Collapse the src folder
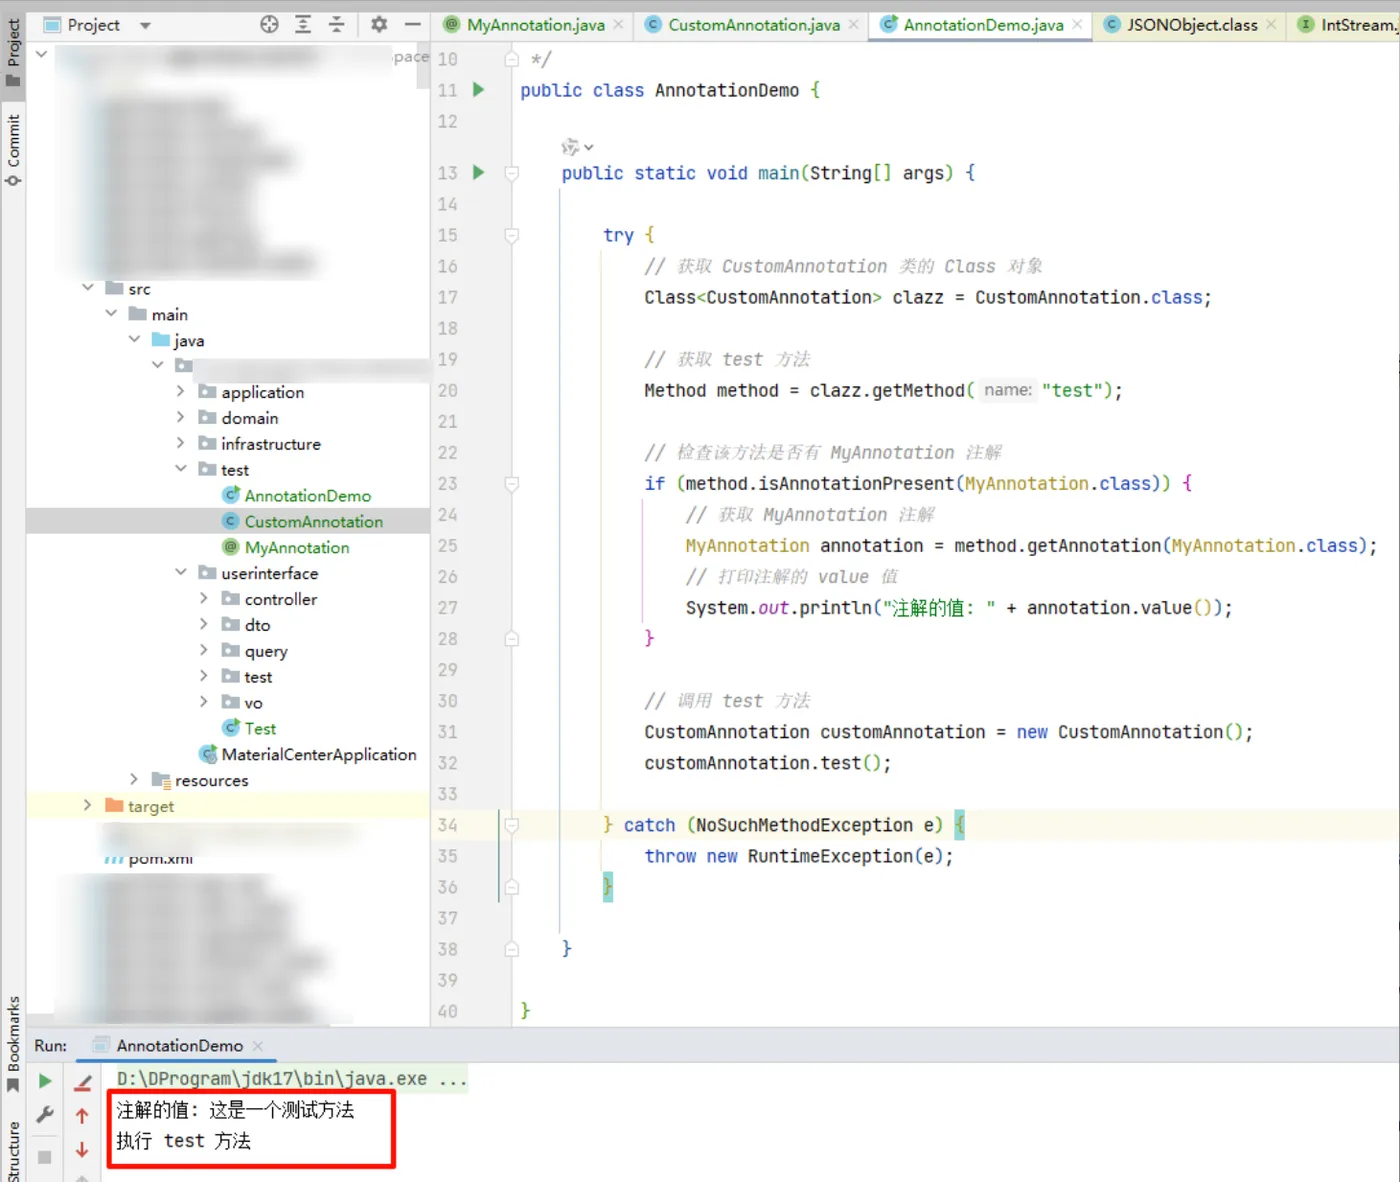Viewport: 1400px width, 1182px height. click(x=88, y=288)
